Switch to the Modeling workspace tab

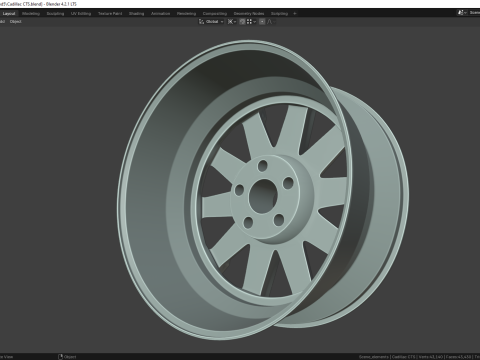pyautogui.click(x=31, y=14)
